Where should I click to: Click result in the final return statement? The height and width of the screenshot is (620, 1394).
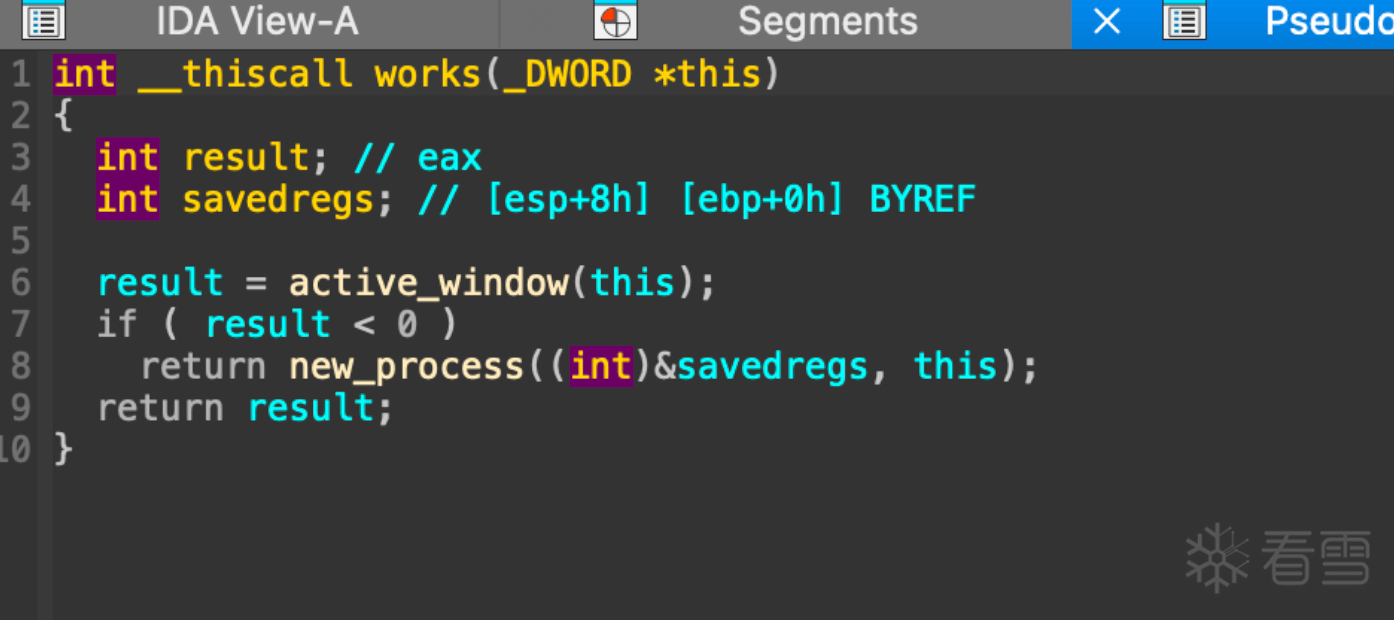pyautogui.click(x=310, y=408)
